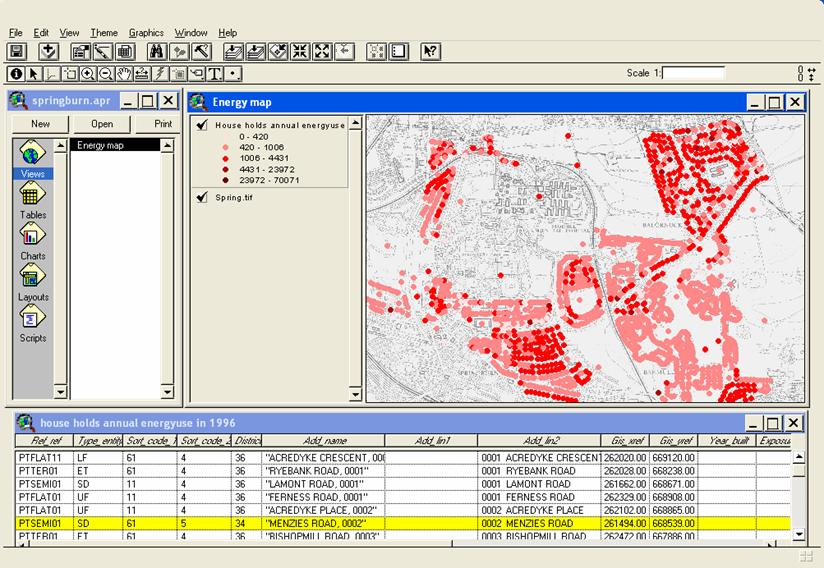Image resolution: width=824 pixels, height=568 pixels.
Task: Click the Find binoculars icon
Action: (156, 52)
